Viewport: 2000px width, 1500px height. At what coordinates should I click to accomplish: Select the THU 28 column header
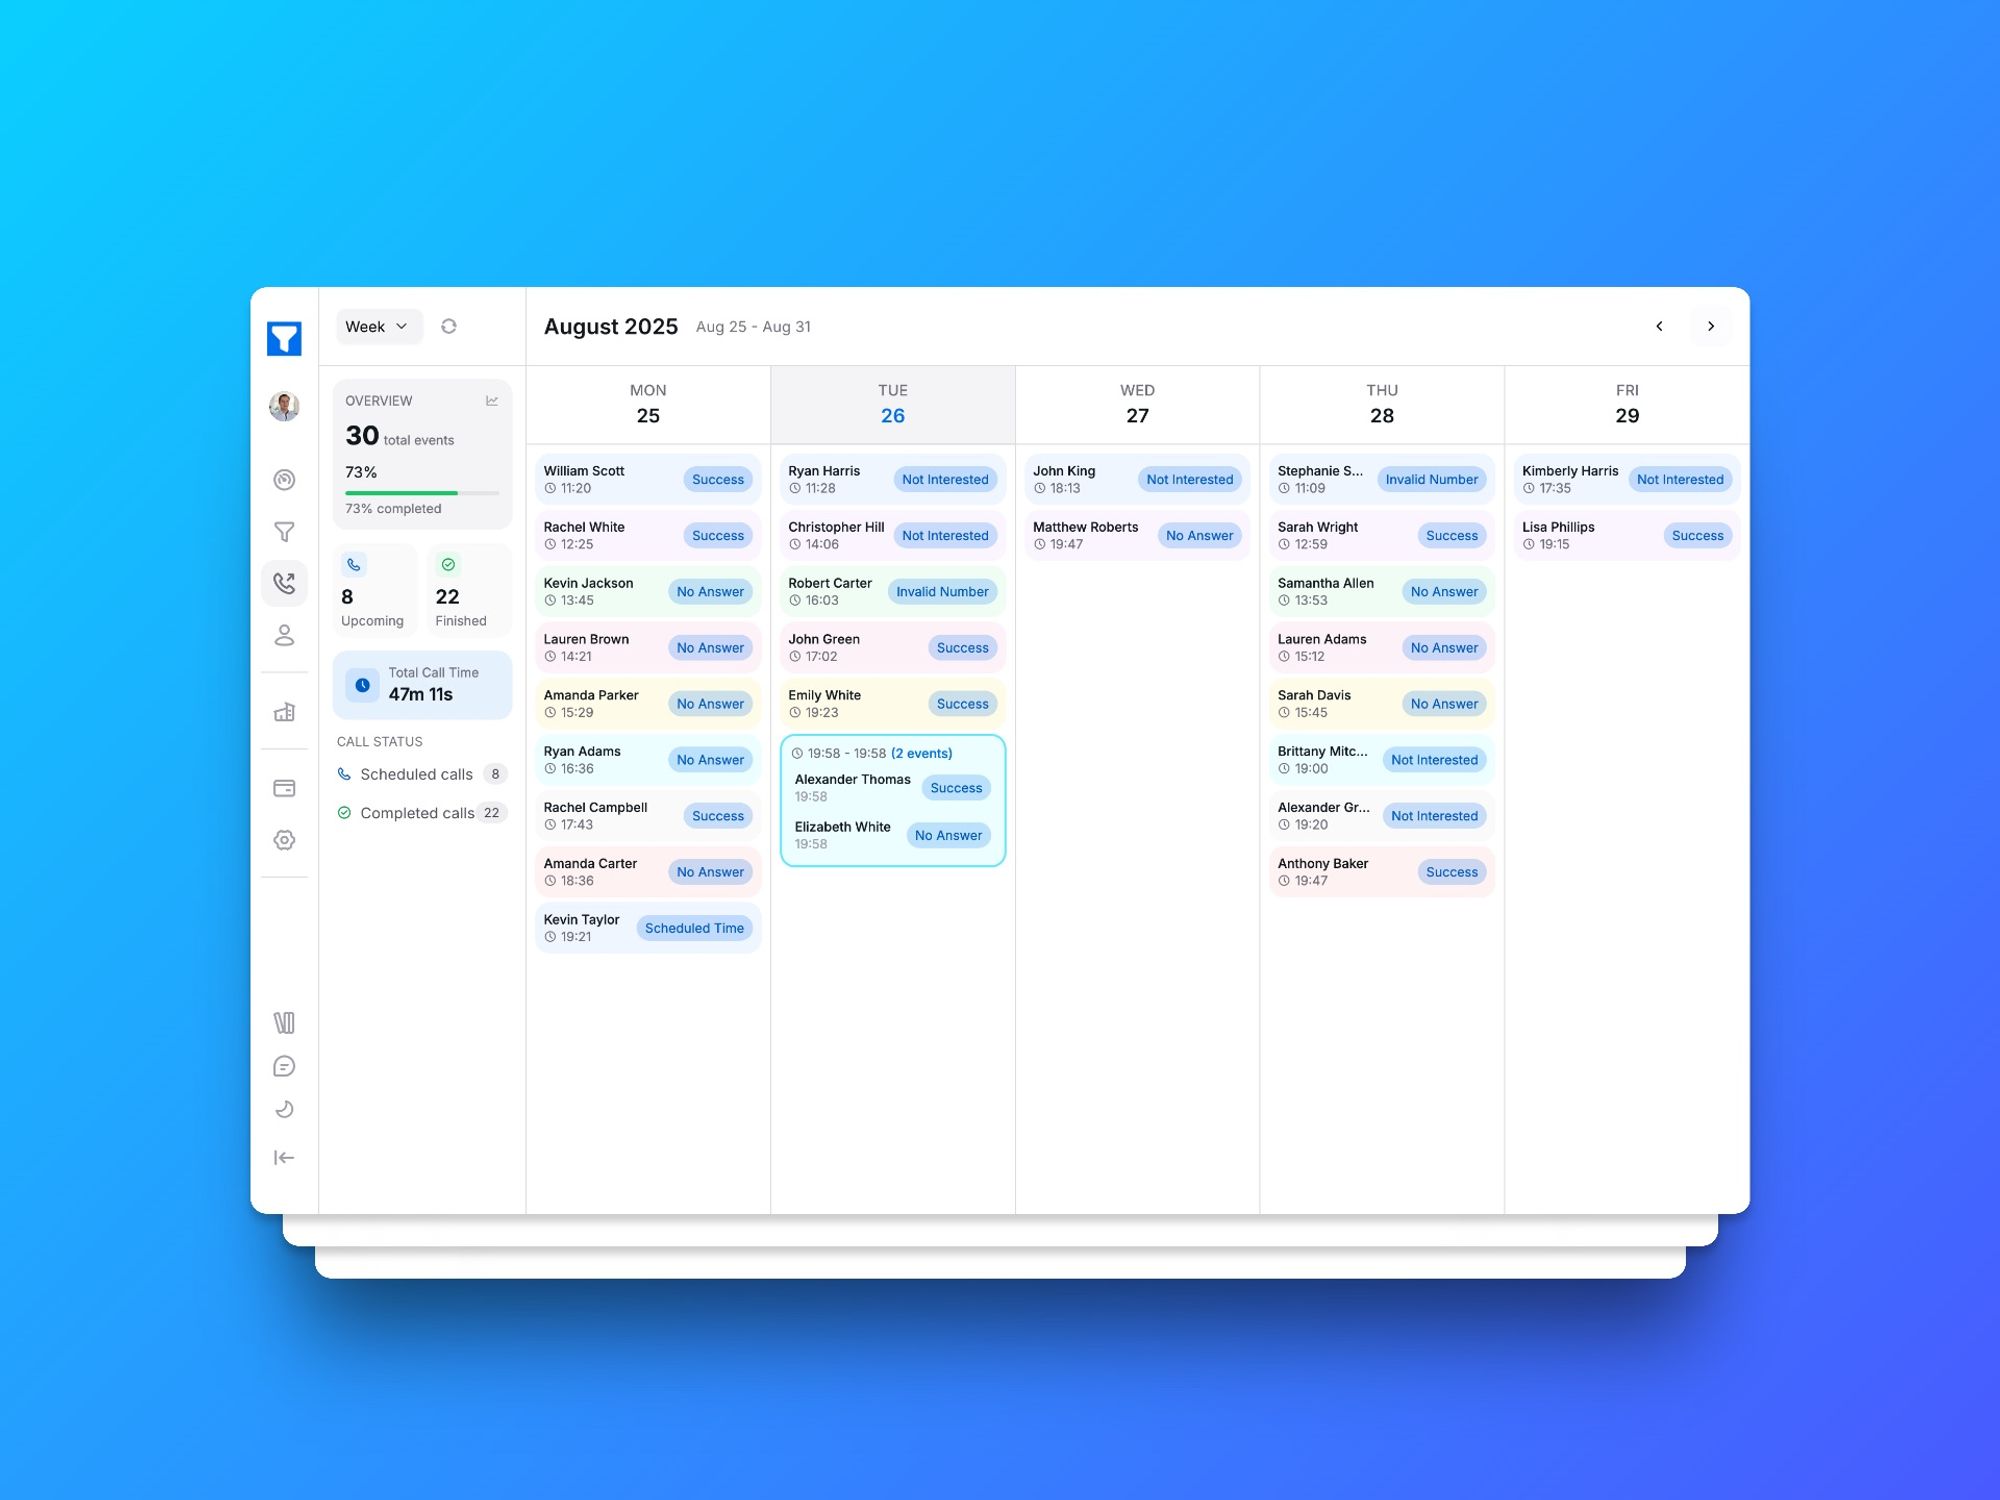(x=1382, y=404)
